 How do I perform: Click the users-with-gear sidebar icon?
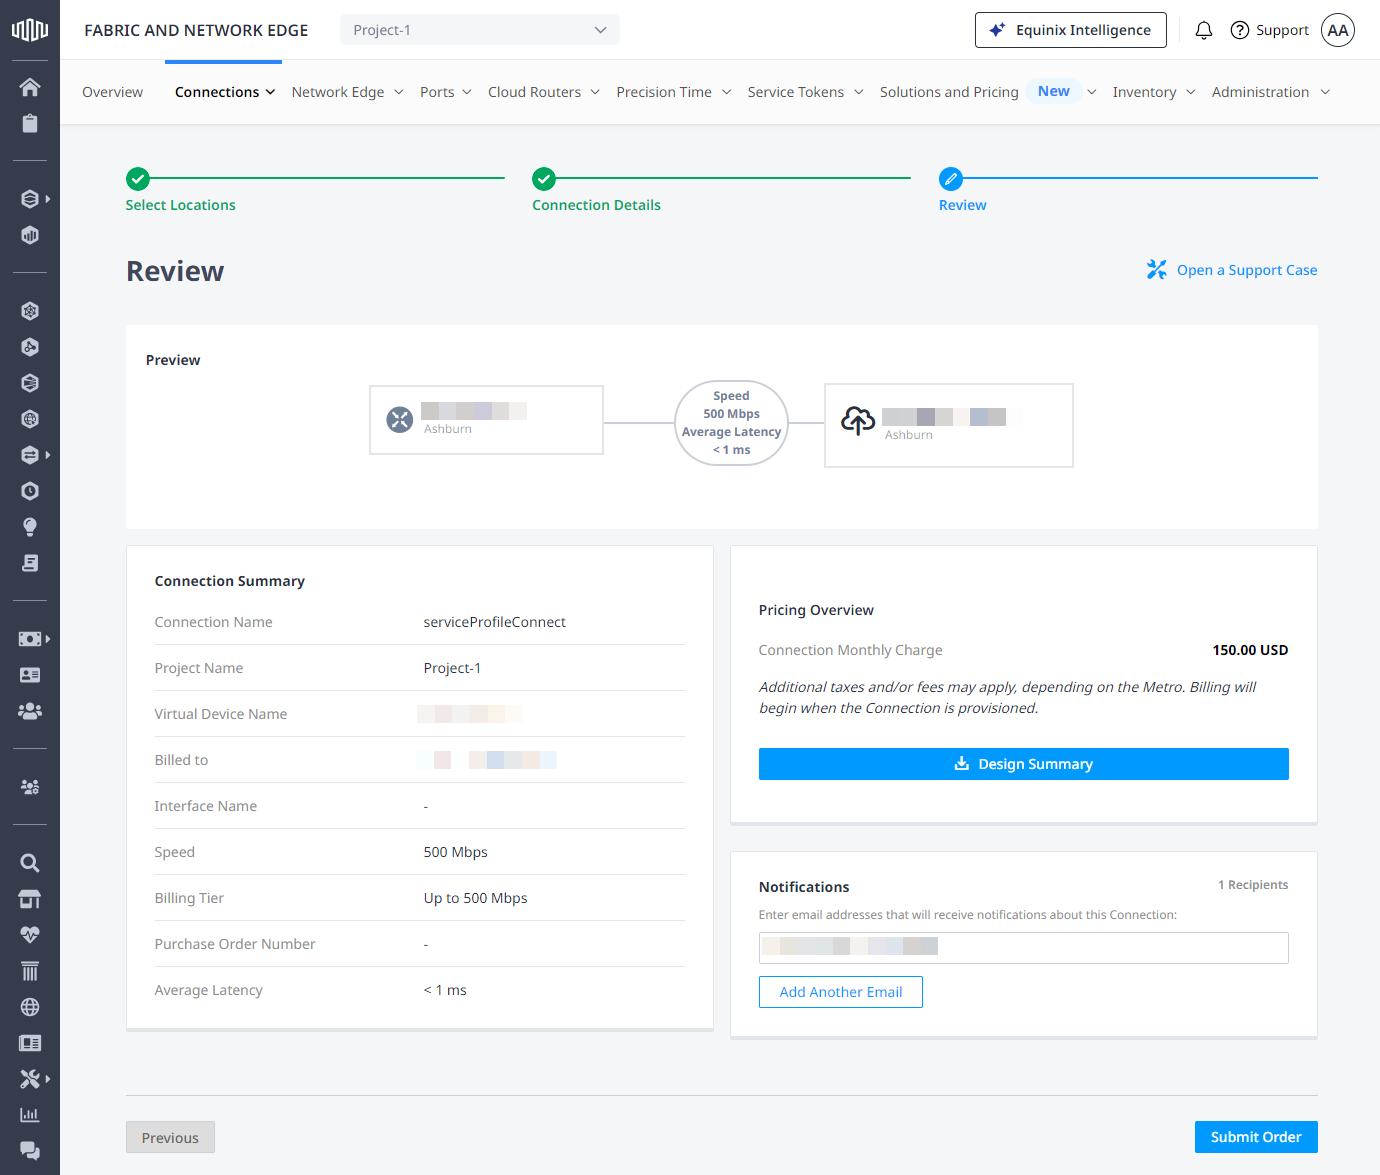coord(30,787)
